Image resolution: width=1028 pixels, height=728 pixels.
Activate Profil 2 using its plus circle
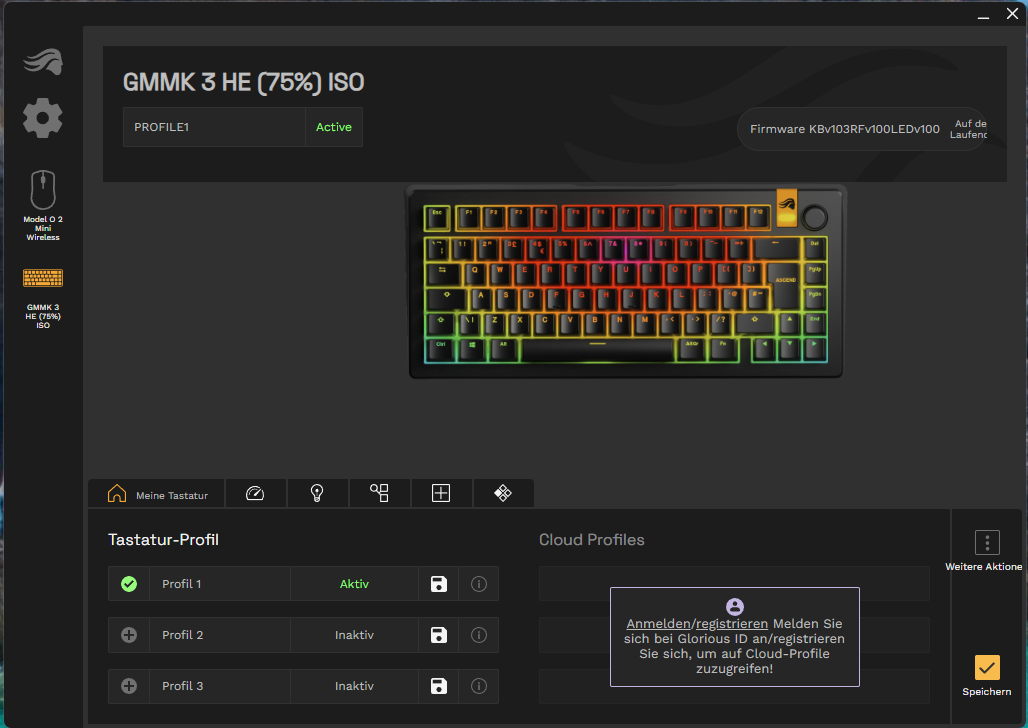click(129, 635)
